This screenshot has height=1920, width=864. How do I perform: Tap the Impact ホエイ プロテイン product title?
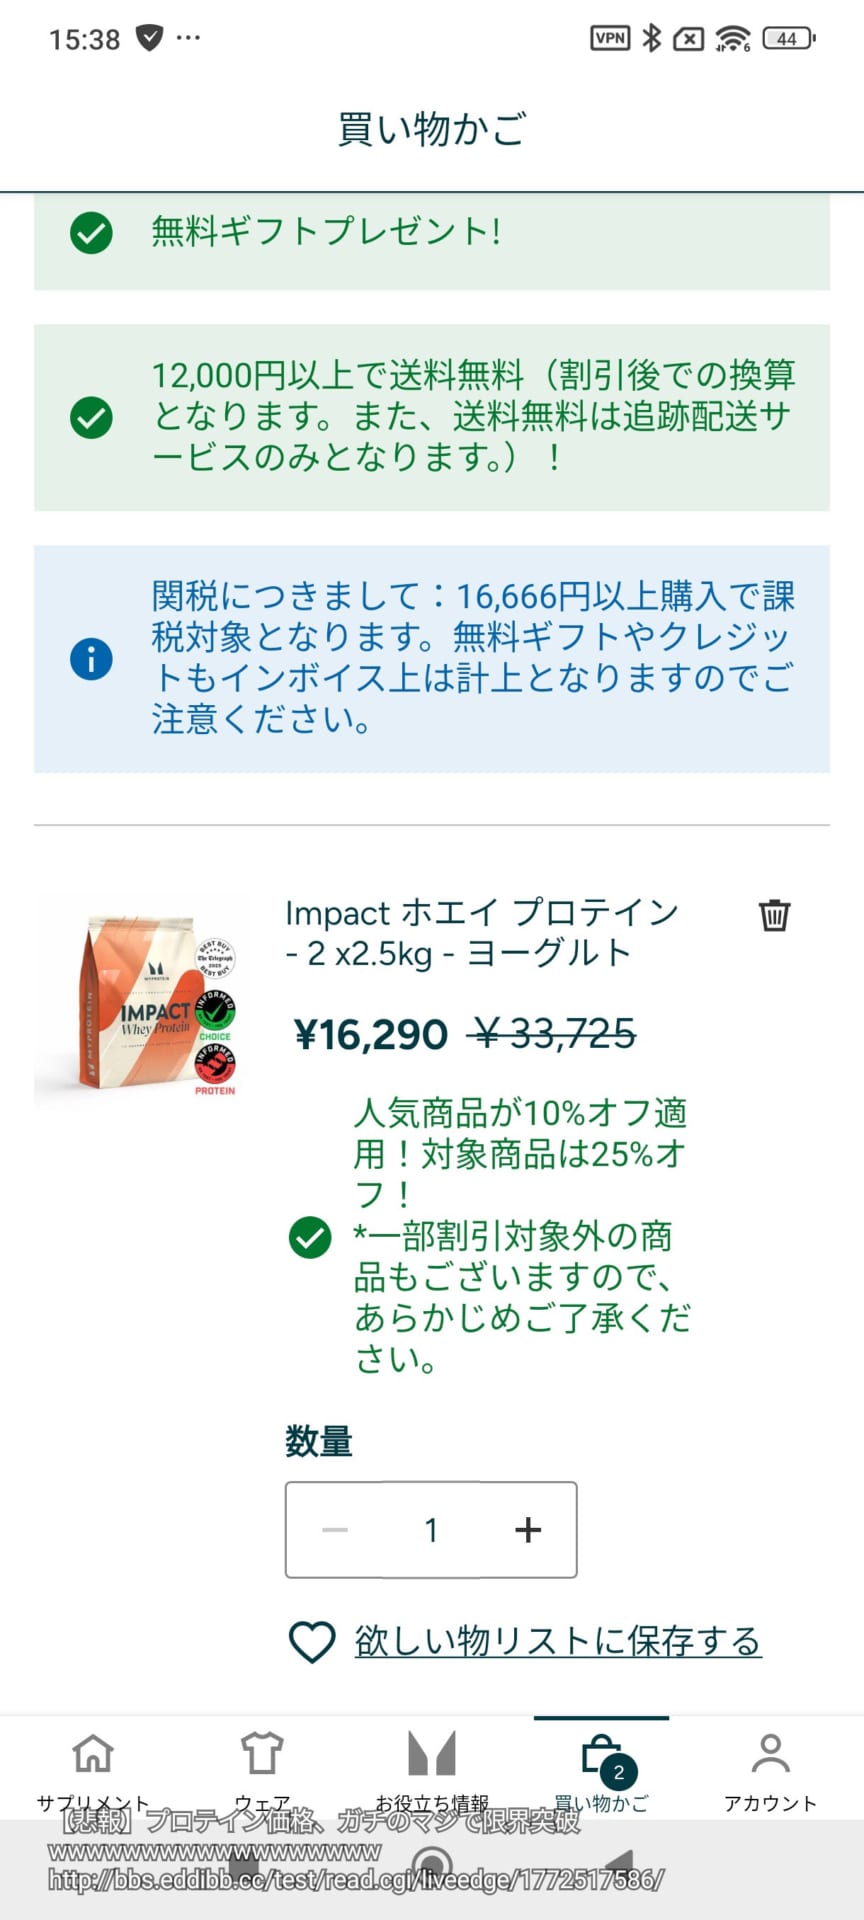(481, 932)
